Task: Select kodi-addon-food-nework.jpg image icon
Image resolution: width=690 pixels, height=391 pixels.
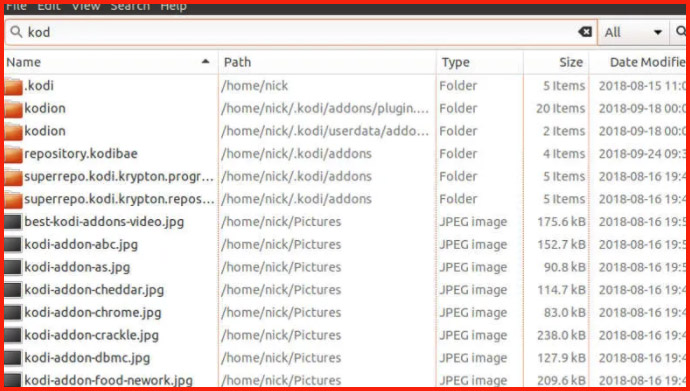Action: tap(13, 380)
